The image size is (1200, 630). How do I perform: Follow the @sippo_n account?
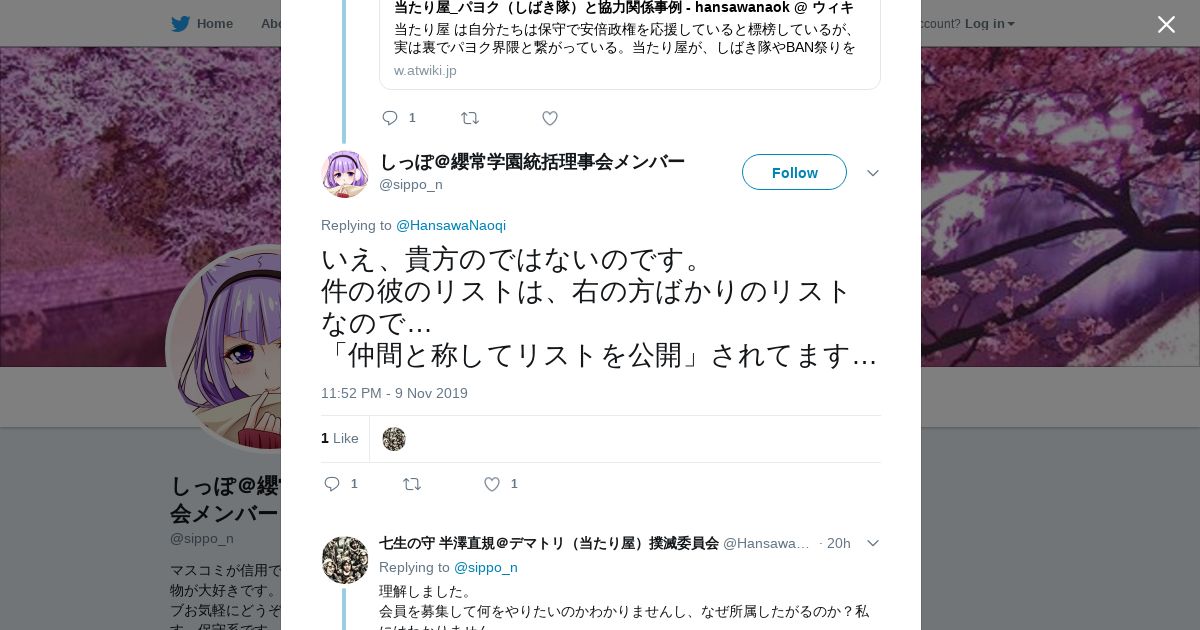(794, 172)
